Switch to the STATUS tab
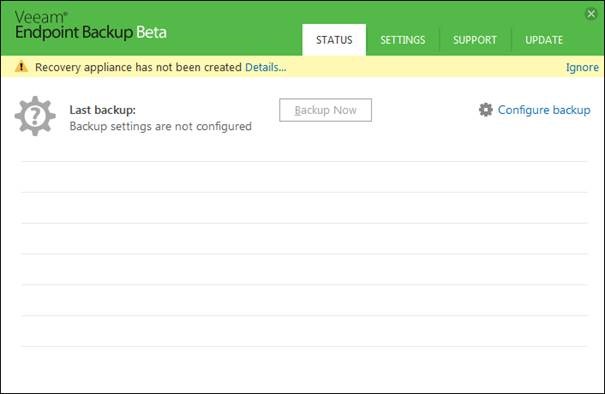Viewport: 605px width, 394px height. point(334,40)
